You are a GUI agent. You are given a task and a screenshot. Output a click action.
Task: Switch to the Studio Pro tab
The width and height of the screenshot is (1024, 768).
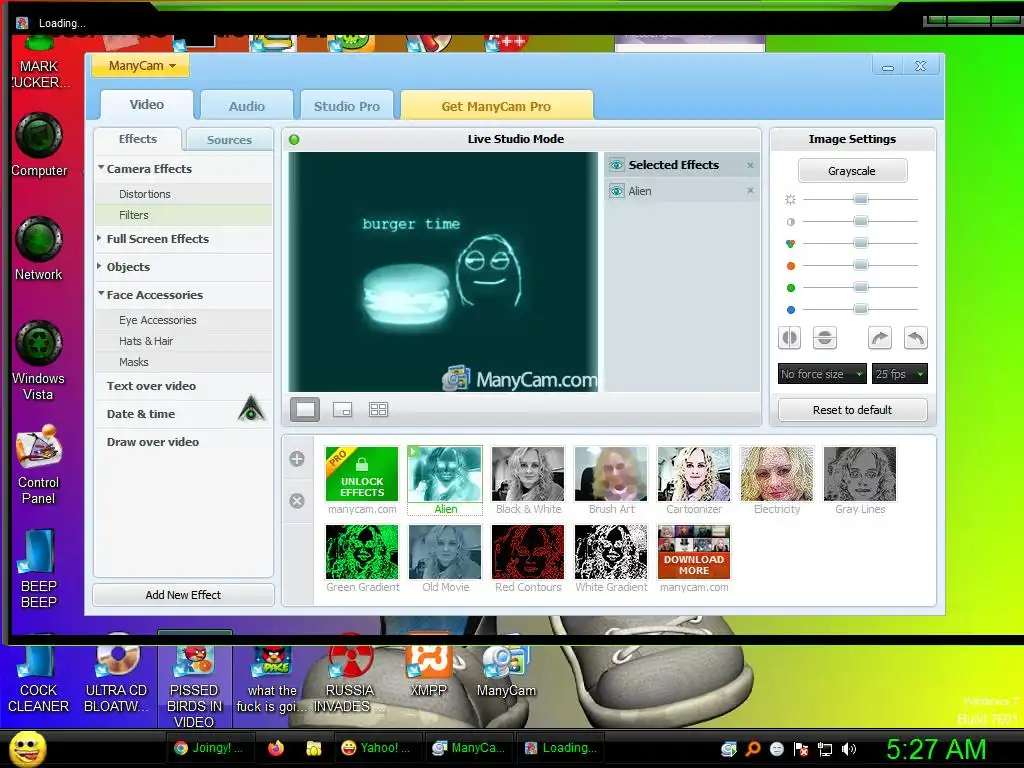pos(347,106)
